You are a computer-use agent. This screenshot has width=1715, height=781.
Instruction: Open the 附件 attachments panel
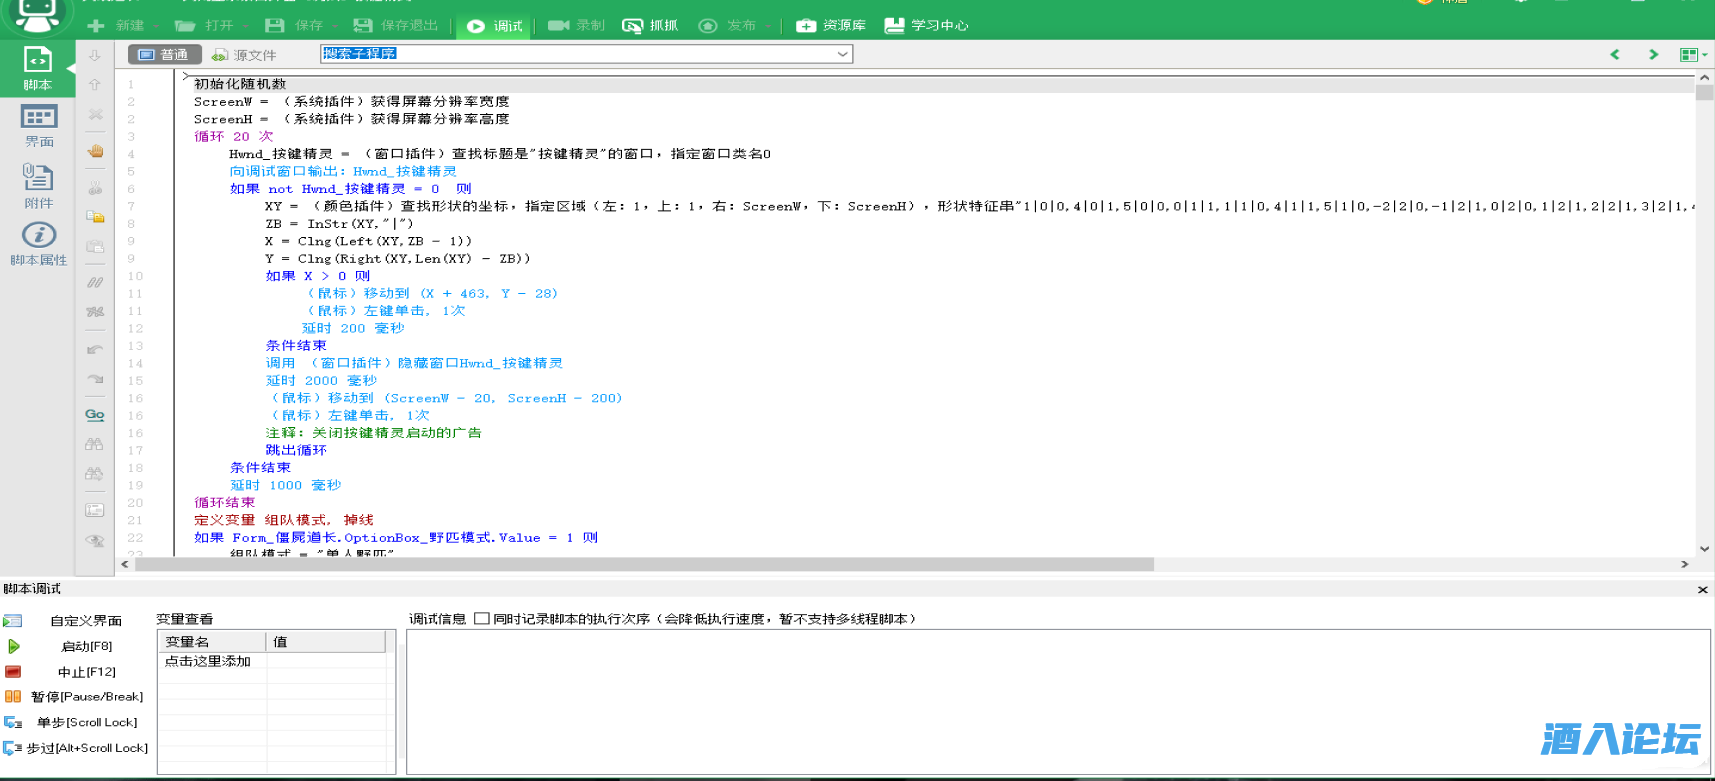pos(38,186)
